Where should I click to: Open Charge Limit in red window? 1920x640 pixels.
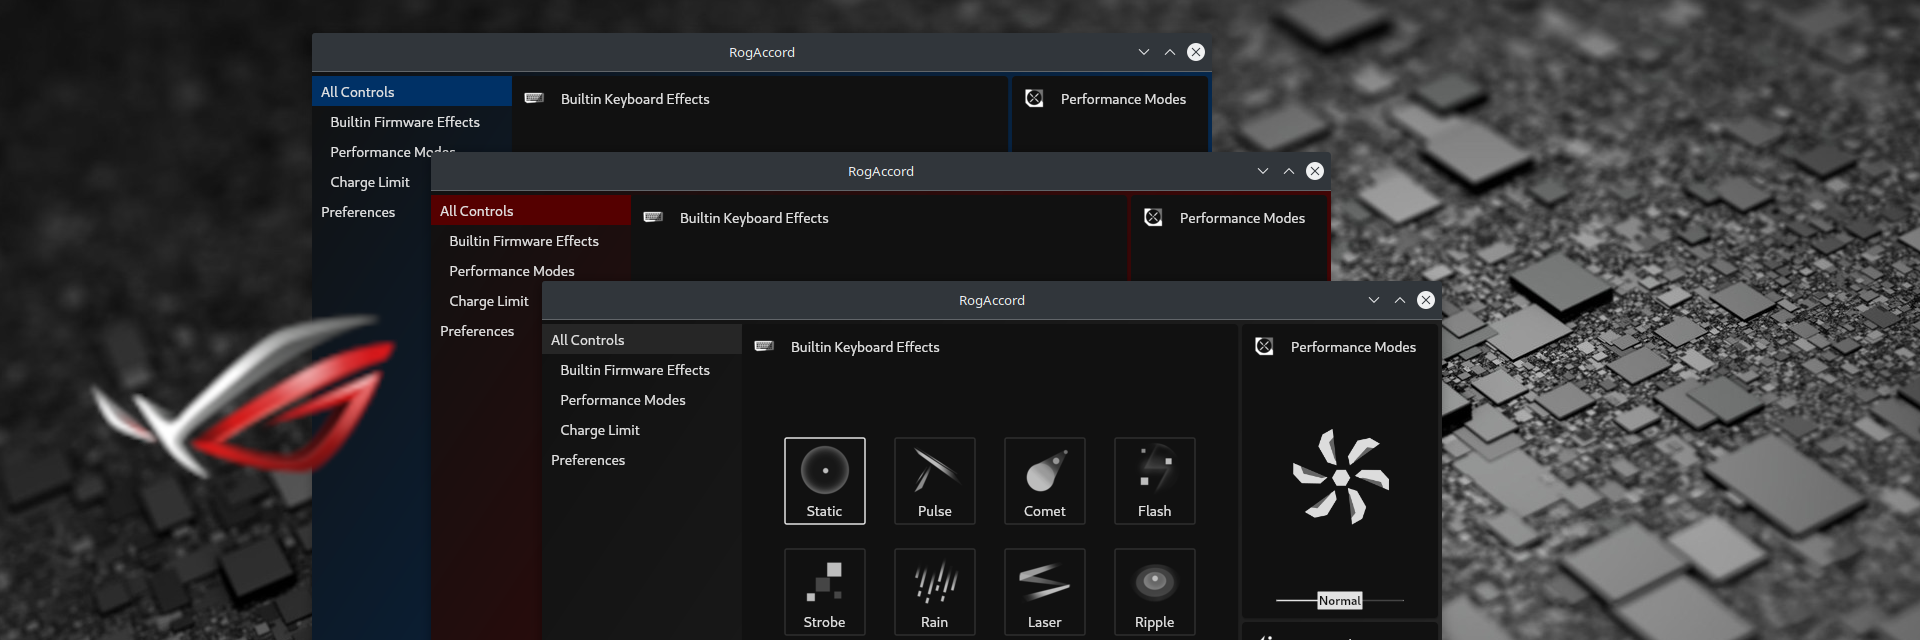click(x=487, y=301)
